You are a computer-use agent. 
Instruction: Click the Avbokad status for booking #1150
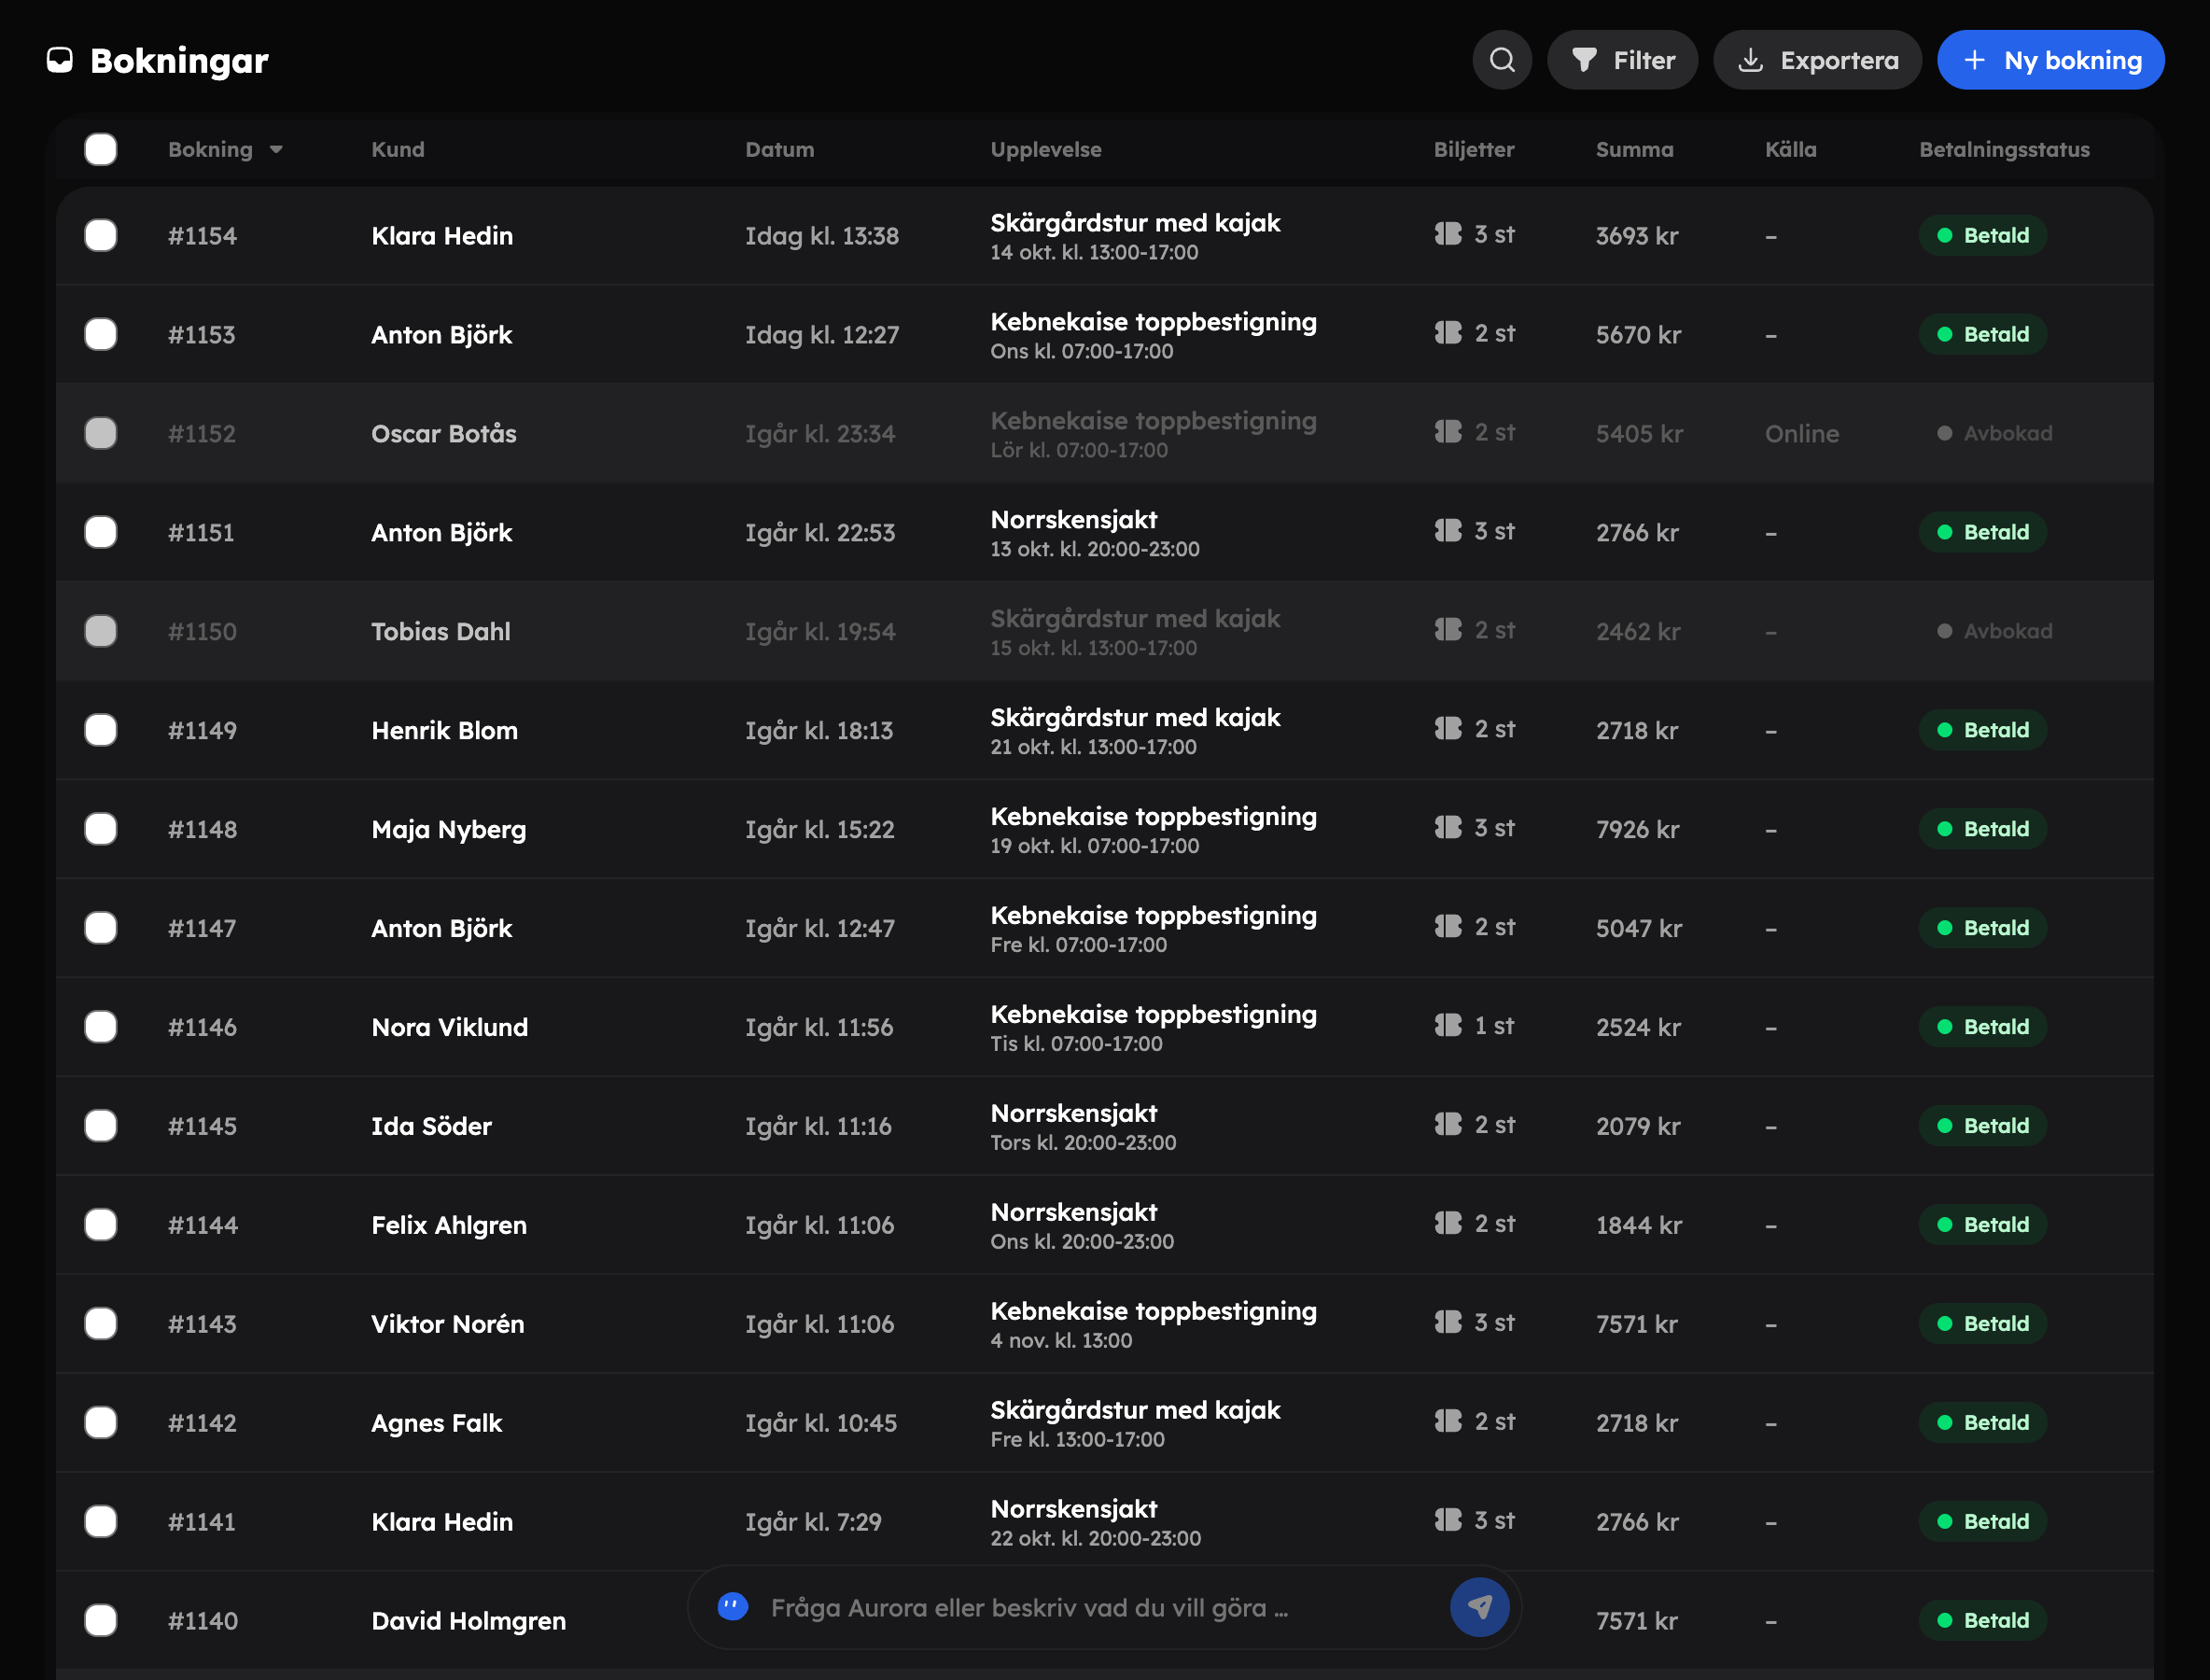coord(1994,631)
